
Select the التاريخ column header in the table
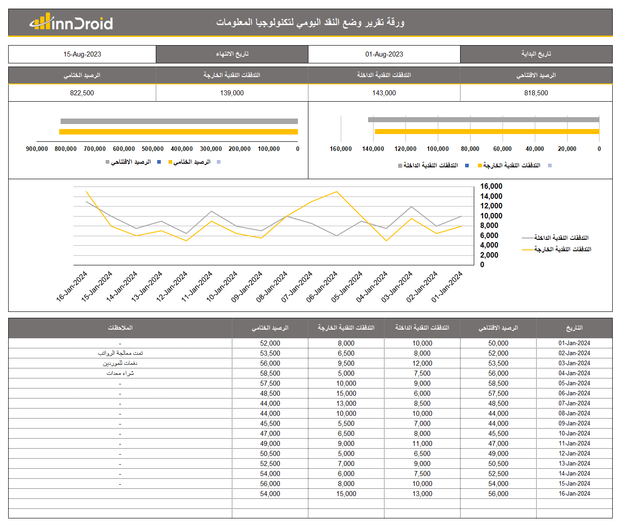click(x=574, y=328)
